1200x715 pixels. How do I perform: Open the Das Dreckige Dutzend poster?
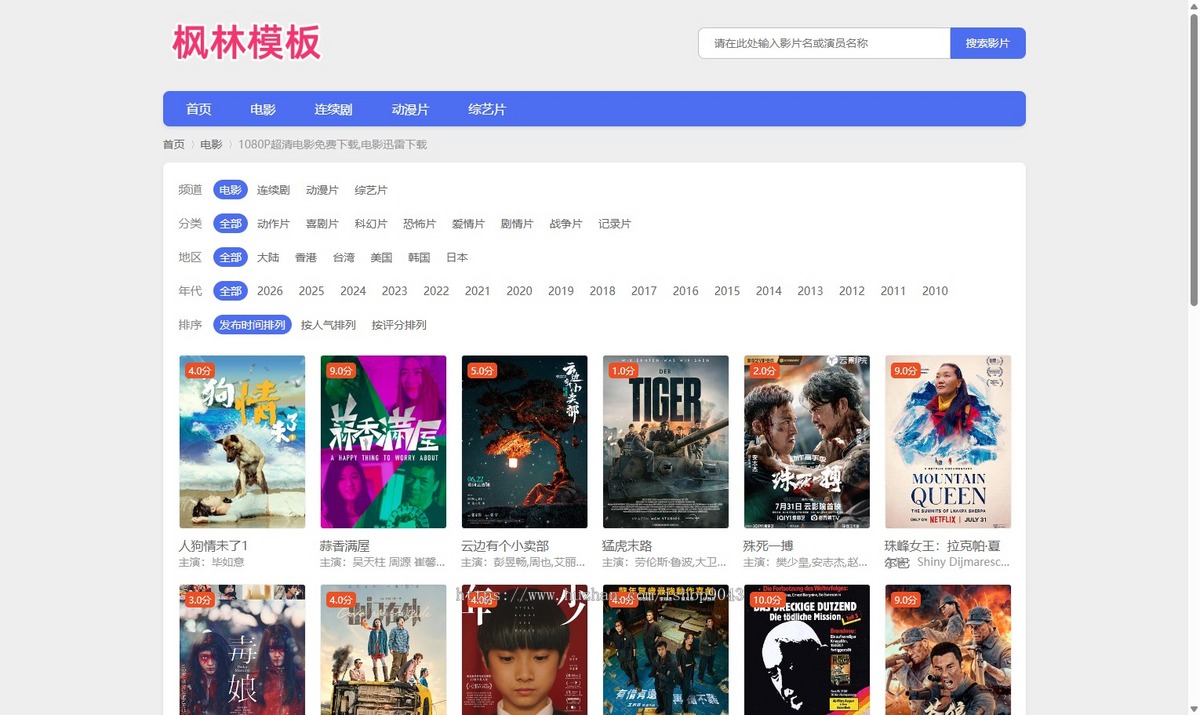(807, 650)
